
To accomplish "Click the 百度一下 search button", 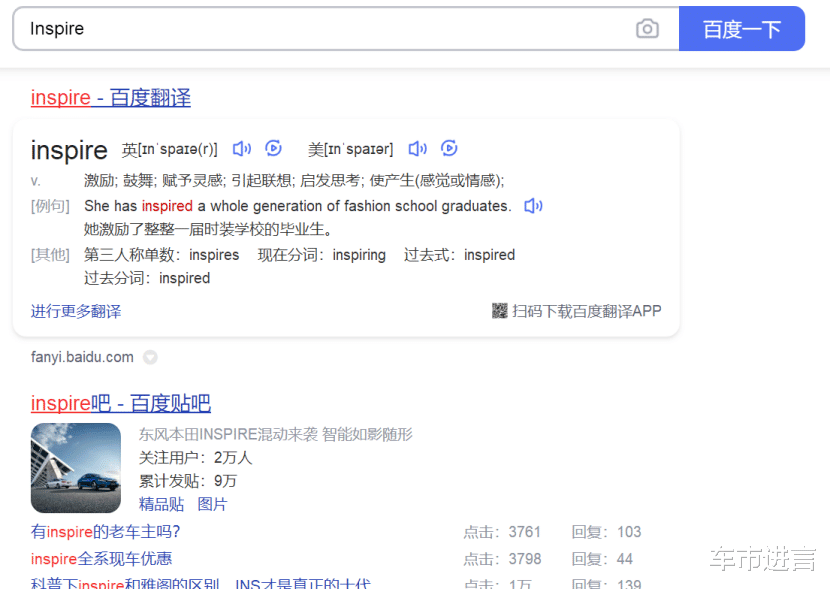I will point(742,29).
